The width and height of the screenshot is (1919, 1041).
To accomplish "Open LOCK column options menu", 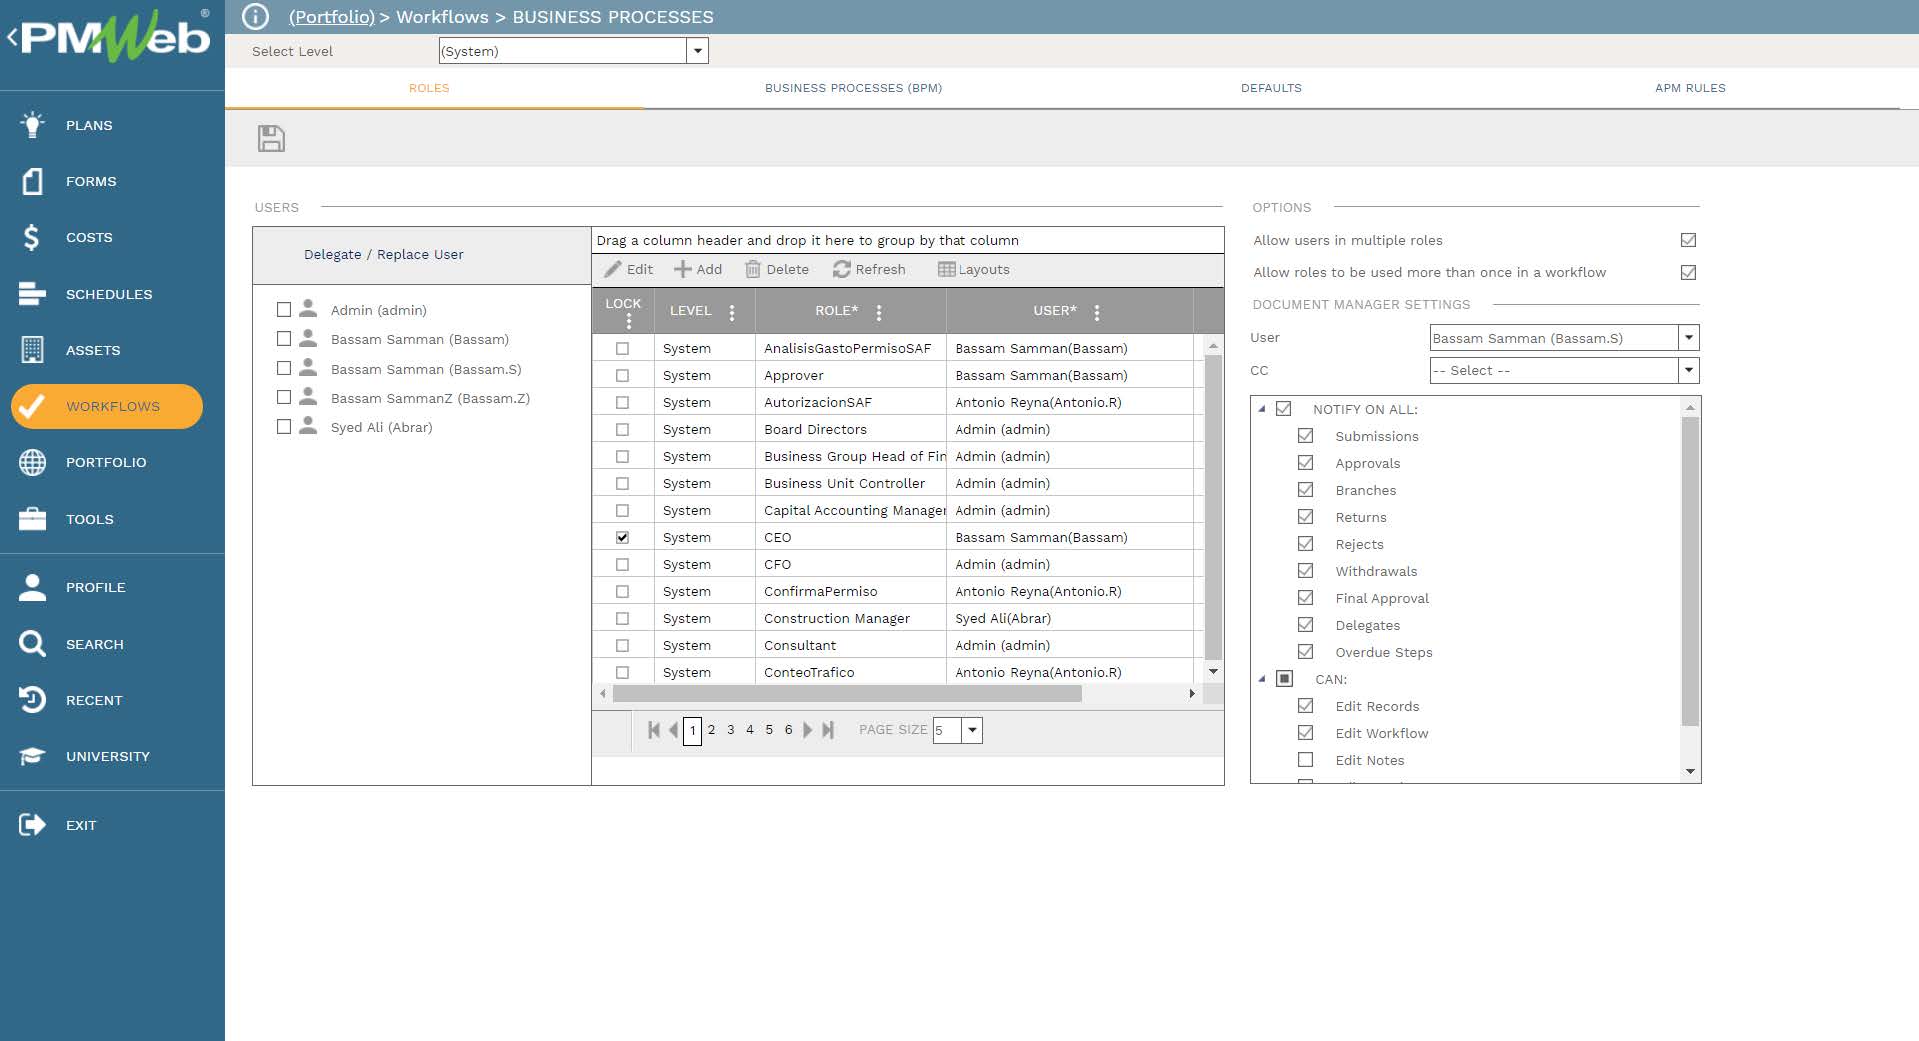I will (629, 321).
